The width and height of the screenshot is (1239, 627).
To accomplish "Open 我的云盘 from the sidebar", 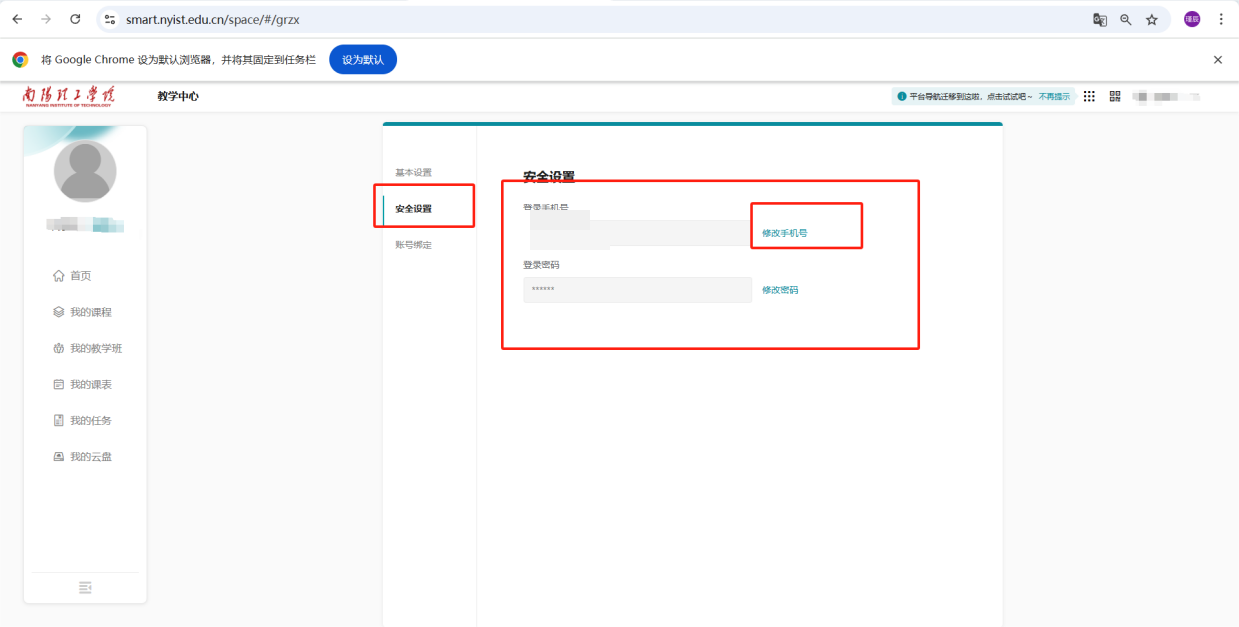I will coord(90,457).
